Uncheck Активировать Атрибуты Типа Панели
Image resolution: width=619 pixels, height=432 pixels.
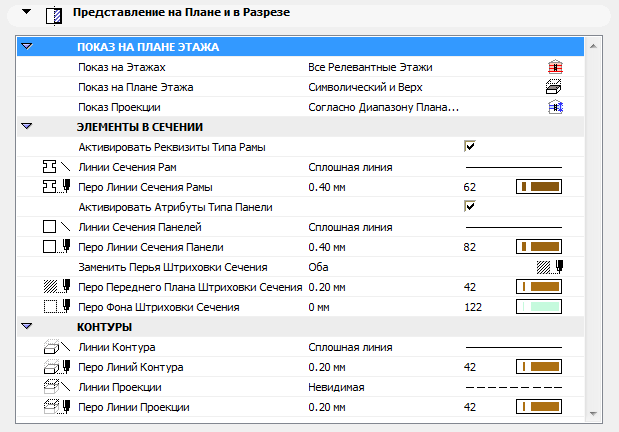[x=469, y=207]
